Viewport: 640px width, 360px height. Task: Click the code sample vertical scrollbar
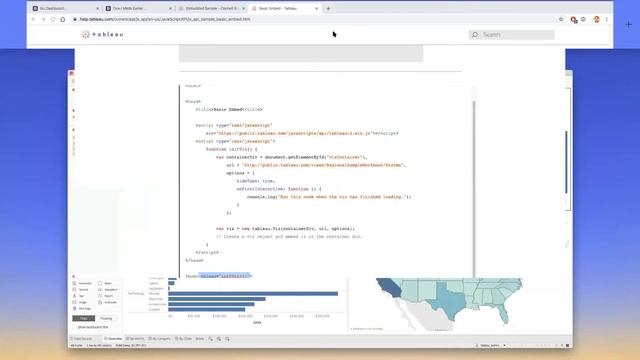(473, 188)
